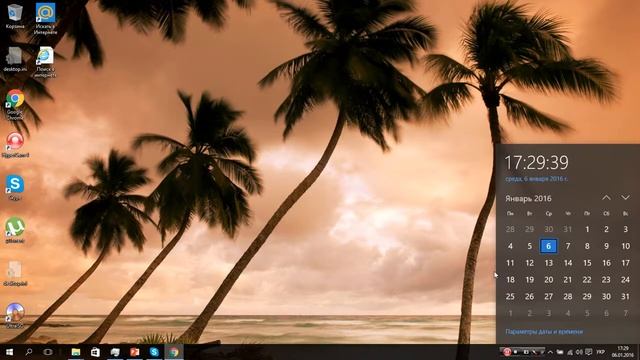Switch the УКР input language indicator

(600, 352)
